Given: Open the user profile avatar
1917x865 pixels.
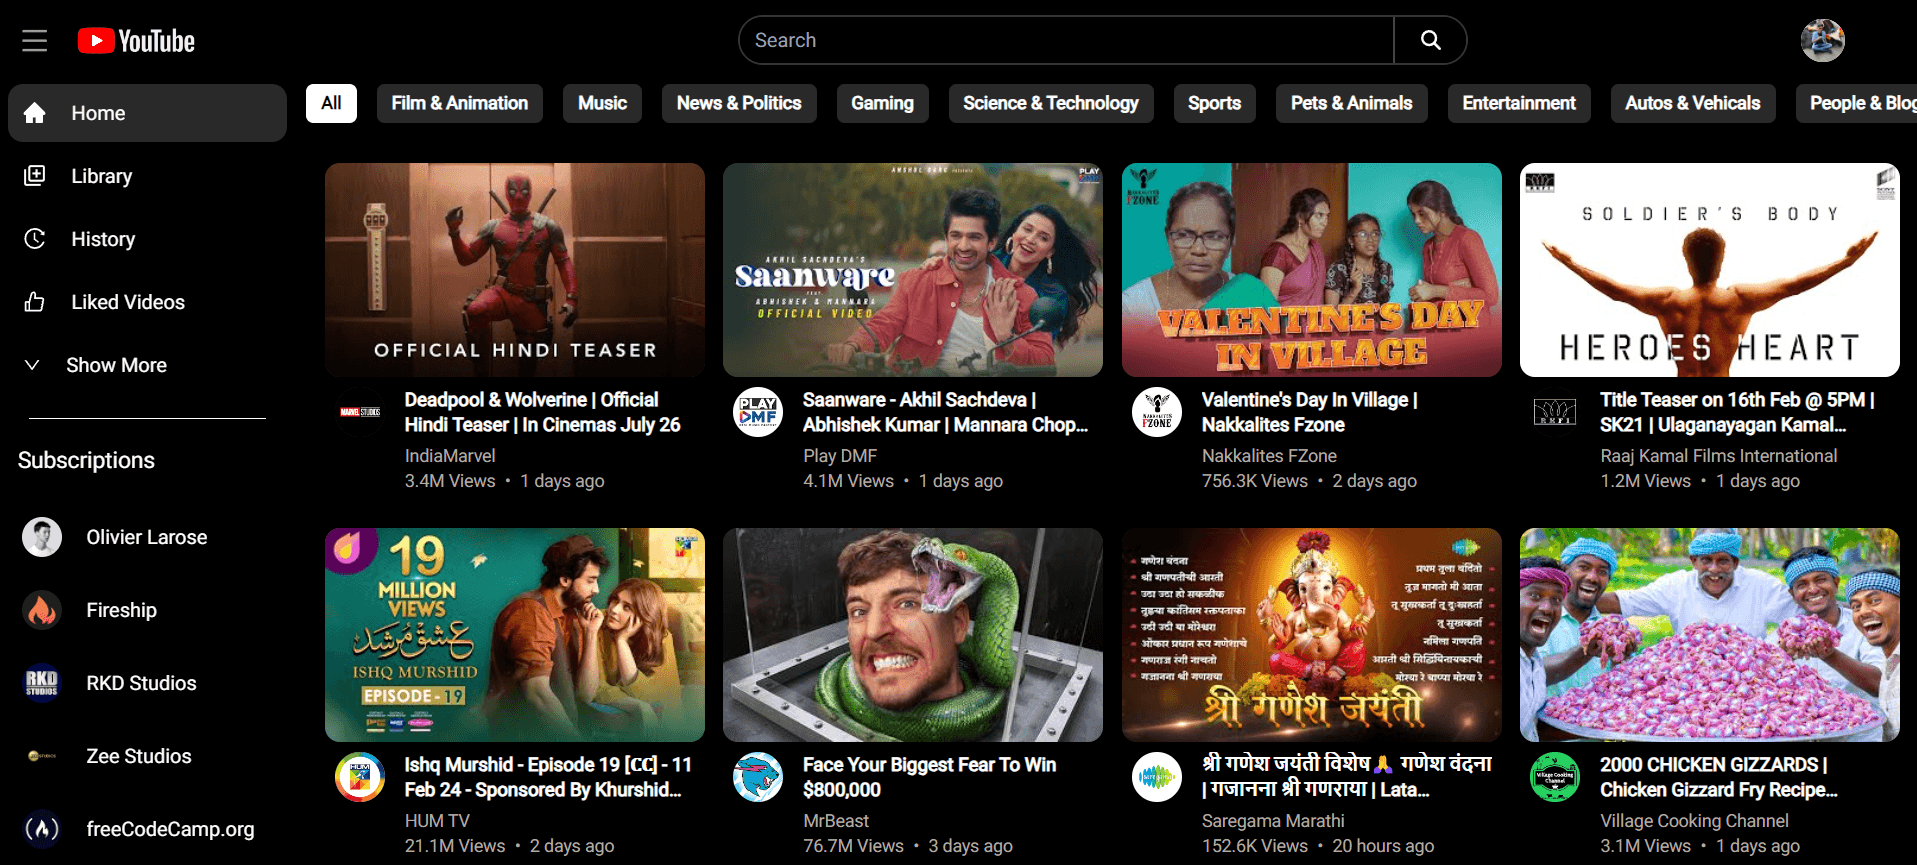Looking at the screenshot, I should [1822, 40].
